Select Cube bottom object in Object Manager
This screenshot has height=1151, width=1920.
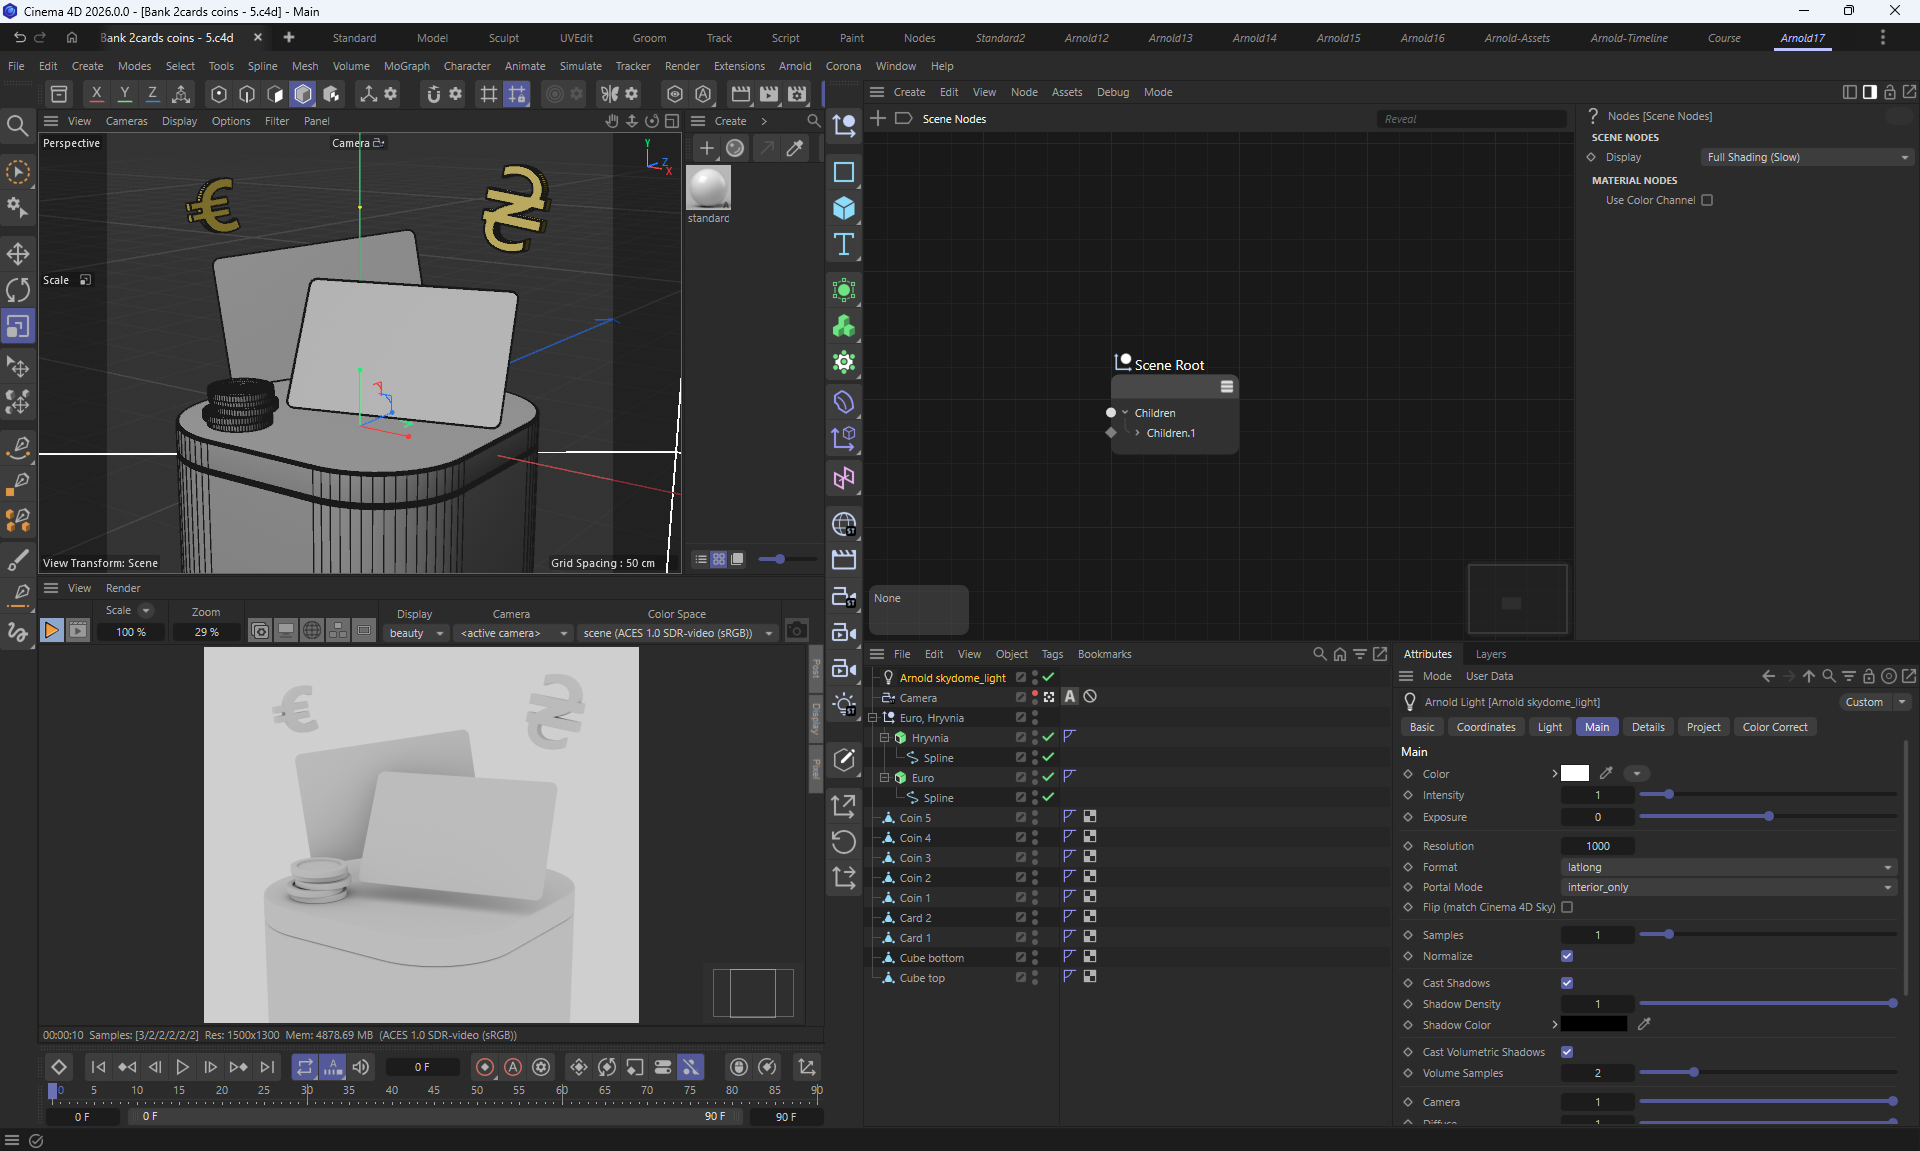tap(931, 958)
